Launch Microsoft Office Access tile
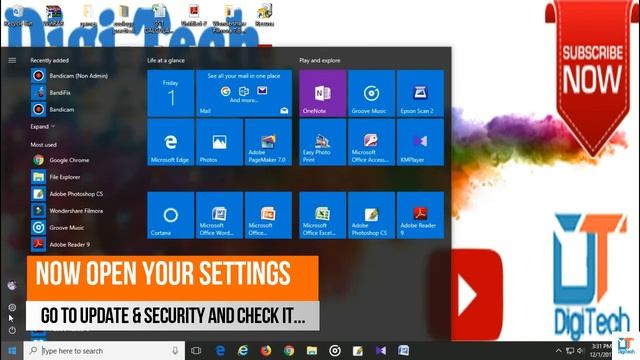Screen dimensions: 640x360 point(371,142)
